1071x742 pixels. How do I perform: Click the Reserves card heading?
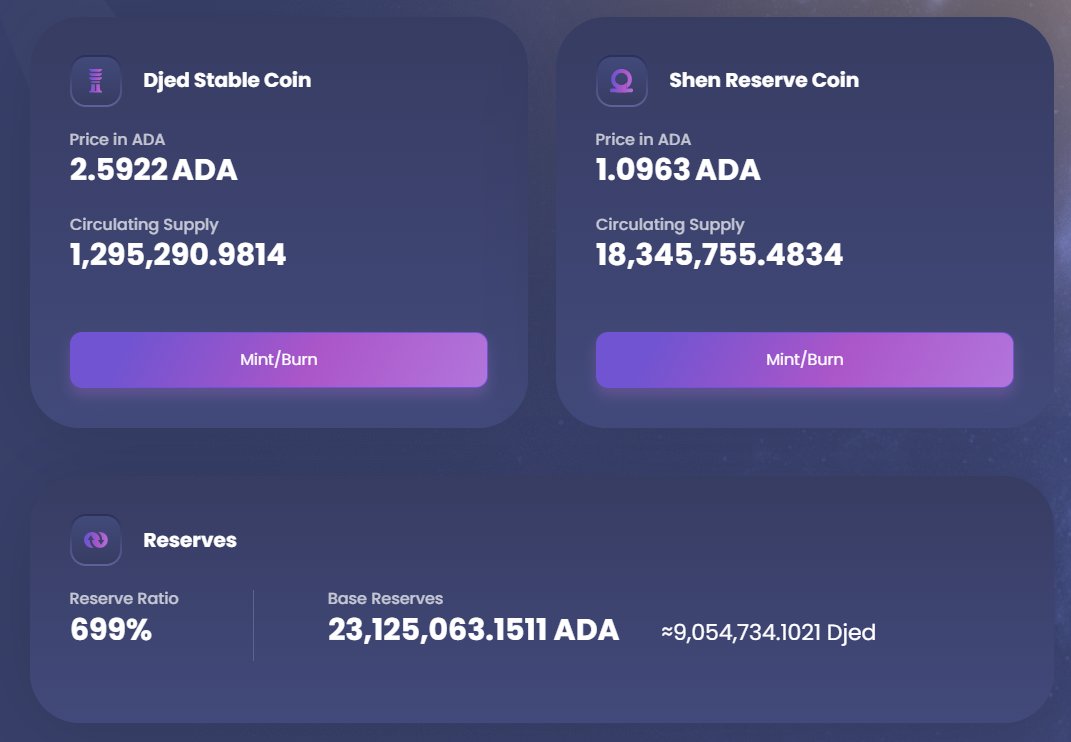click(190, 540)
